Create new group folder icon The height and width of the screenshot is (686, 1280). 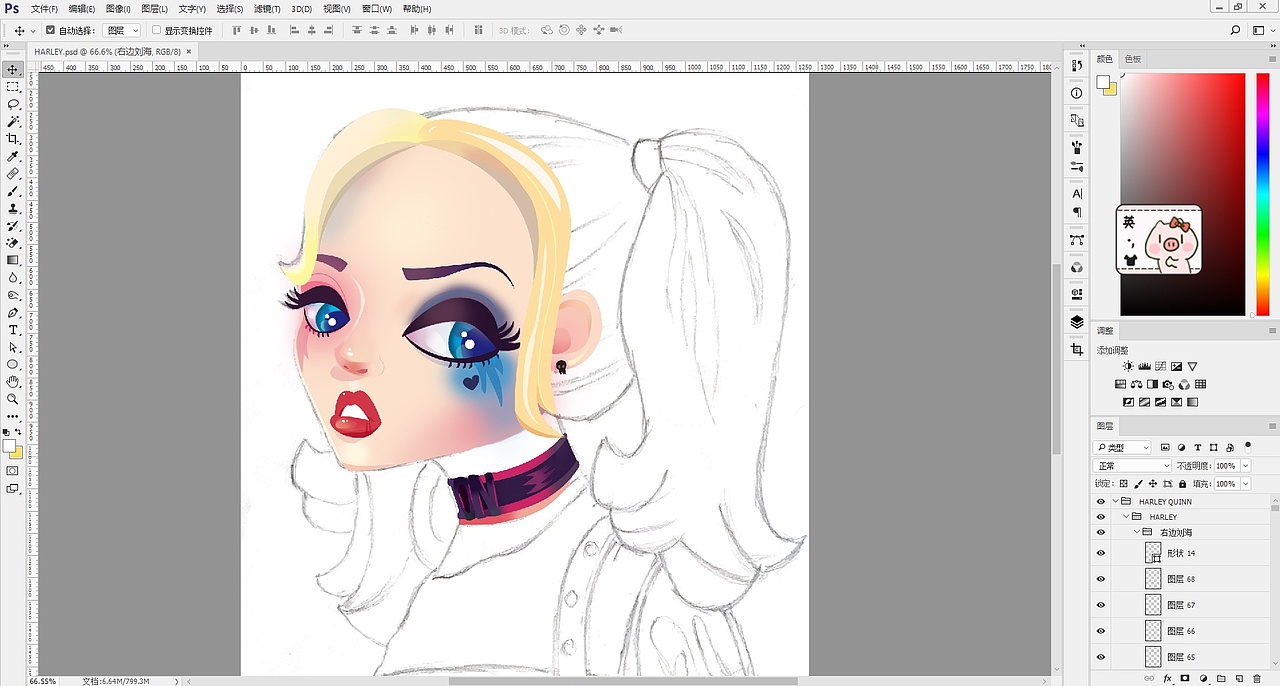[x=1221, y=679]
